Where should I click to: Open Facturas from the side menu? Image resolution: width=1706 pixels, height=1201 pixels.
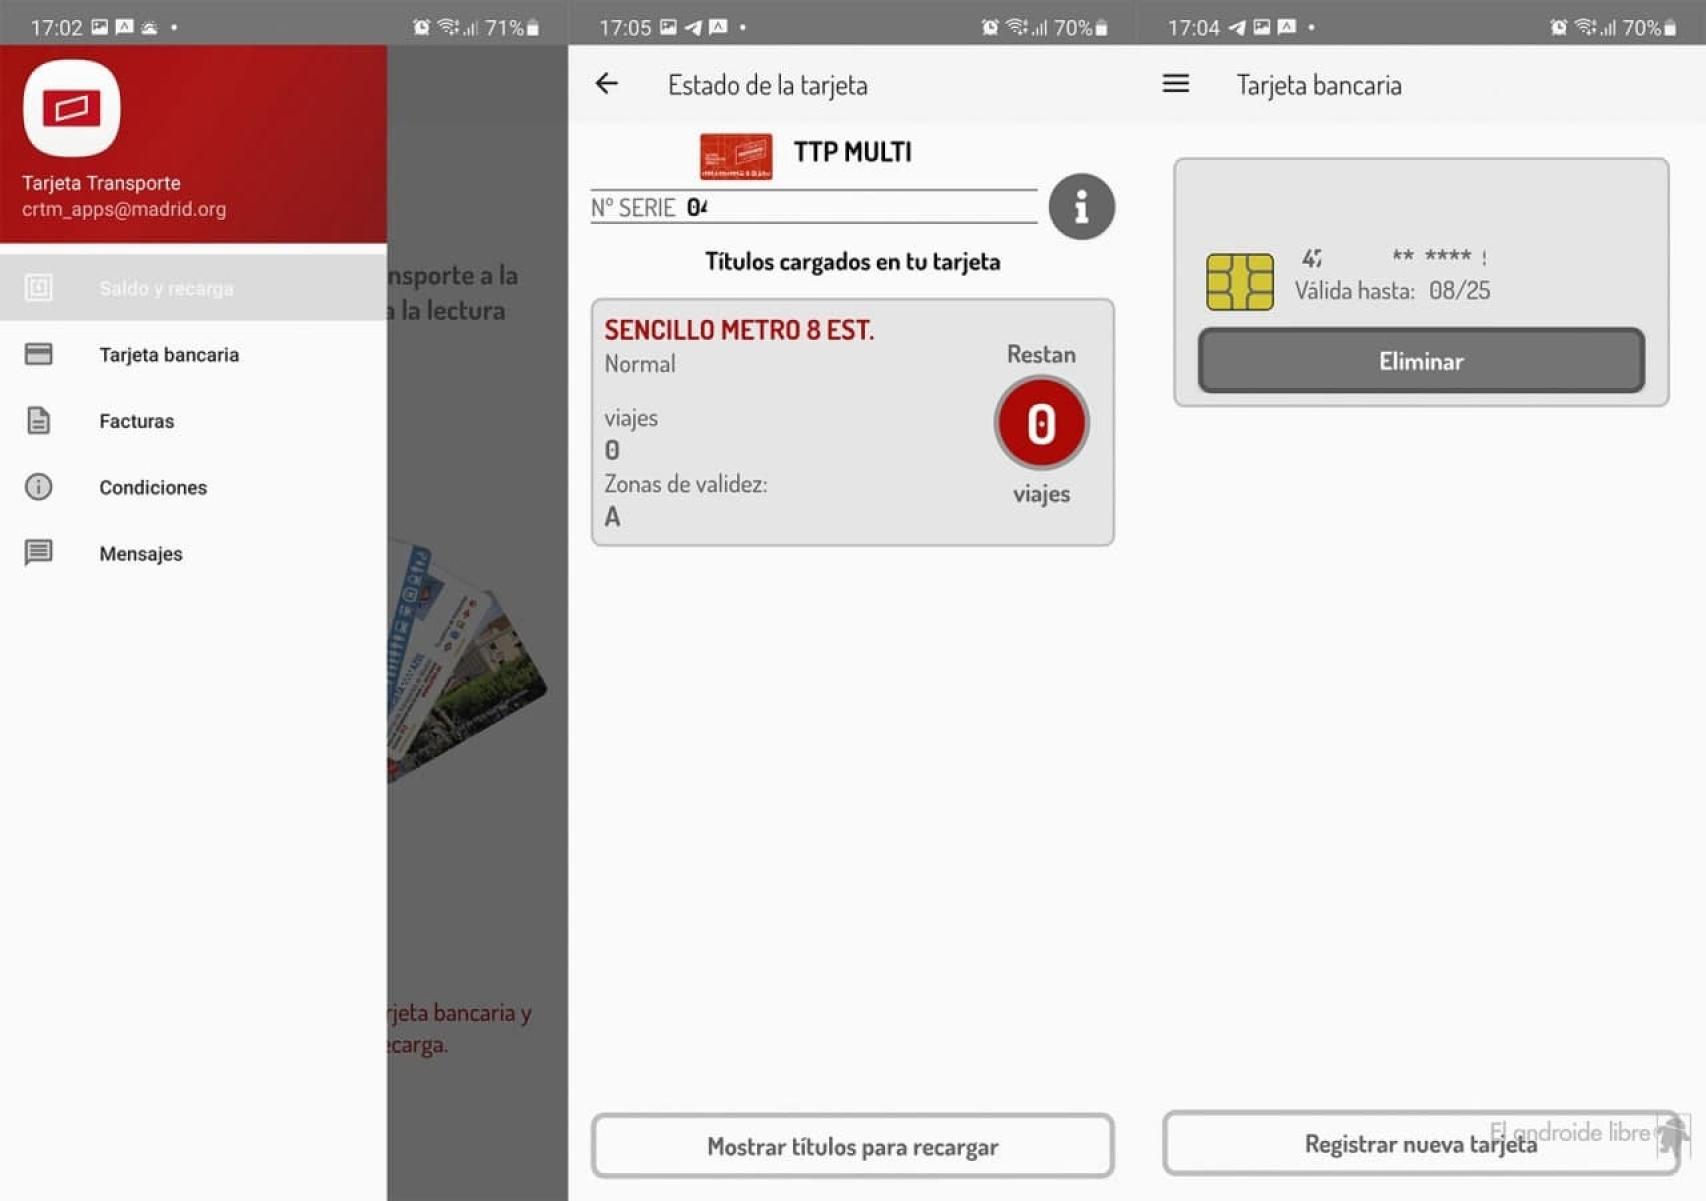click(x=137, y=421)
